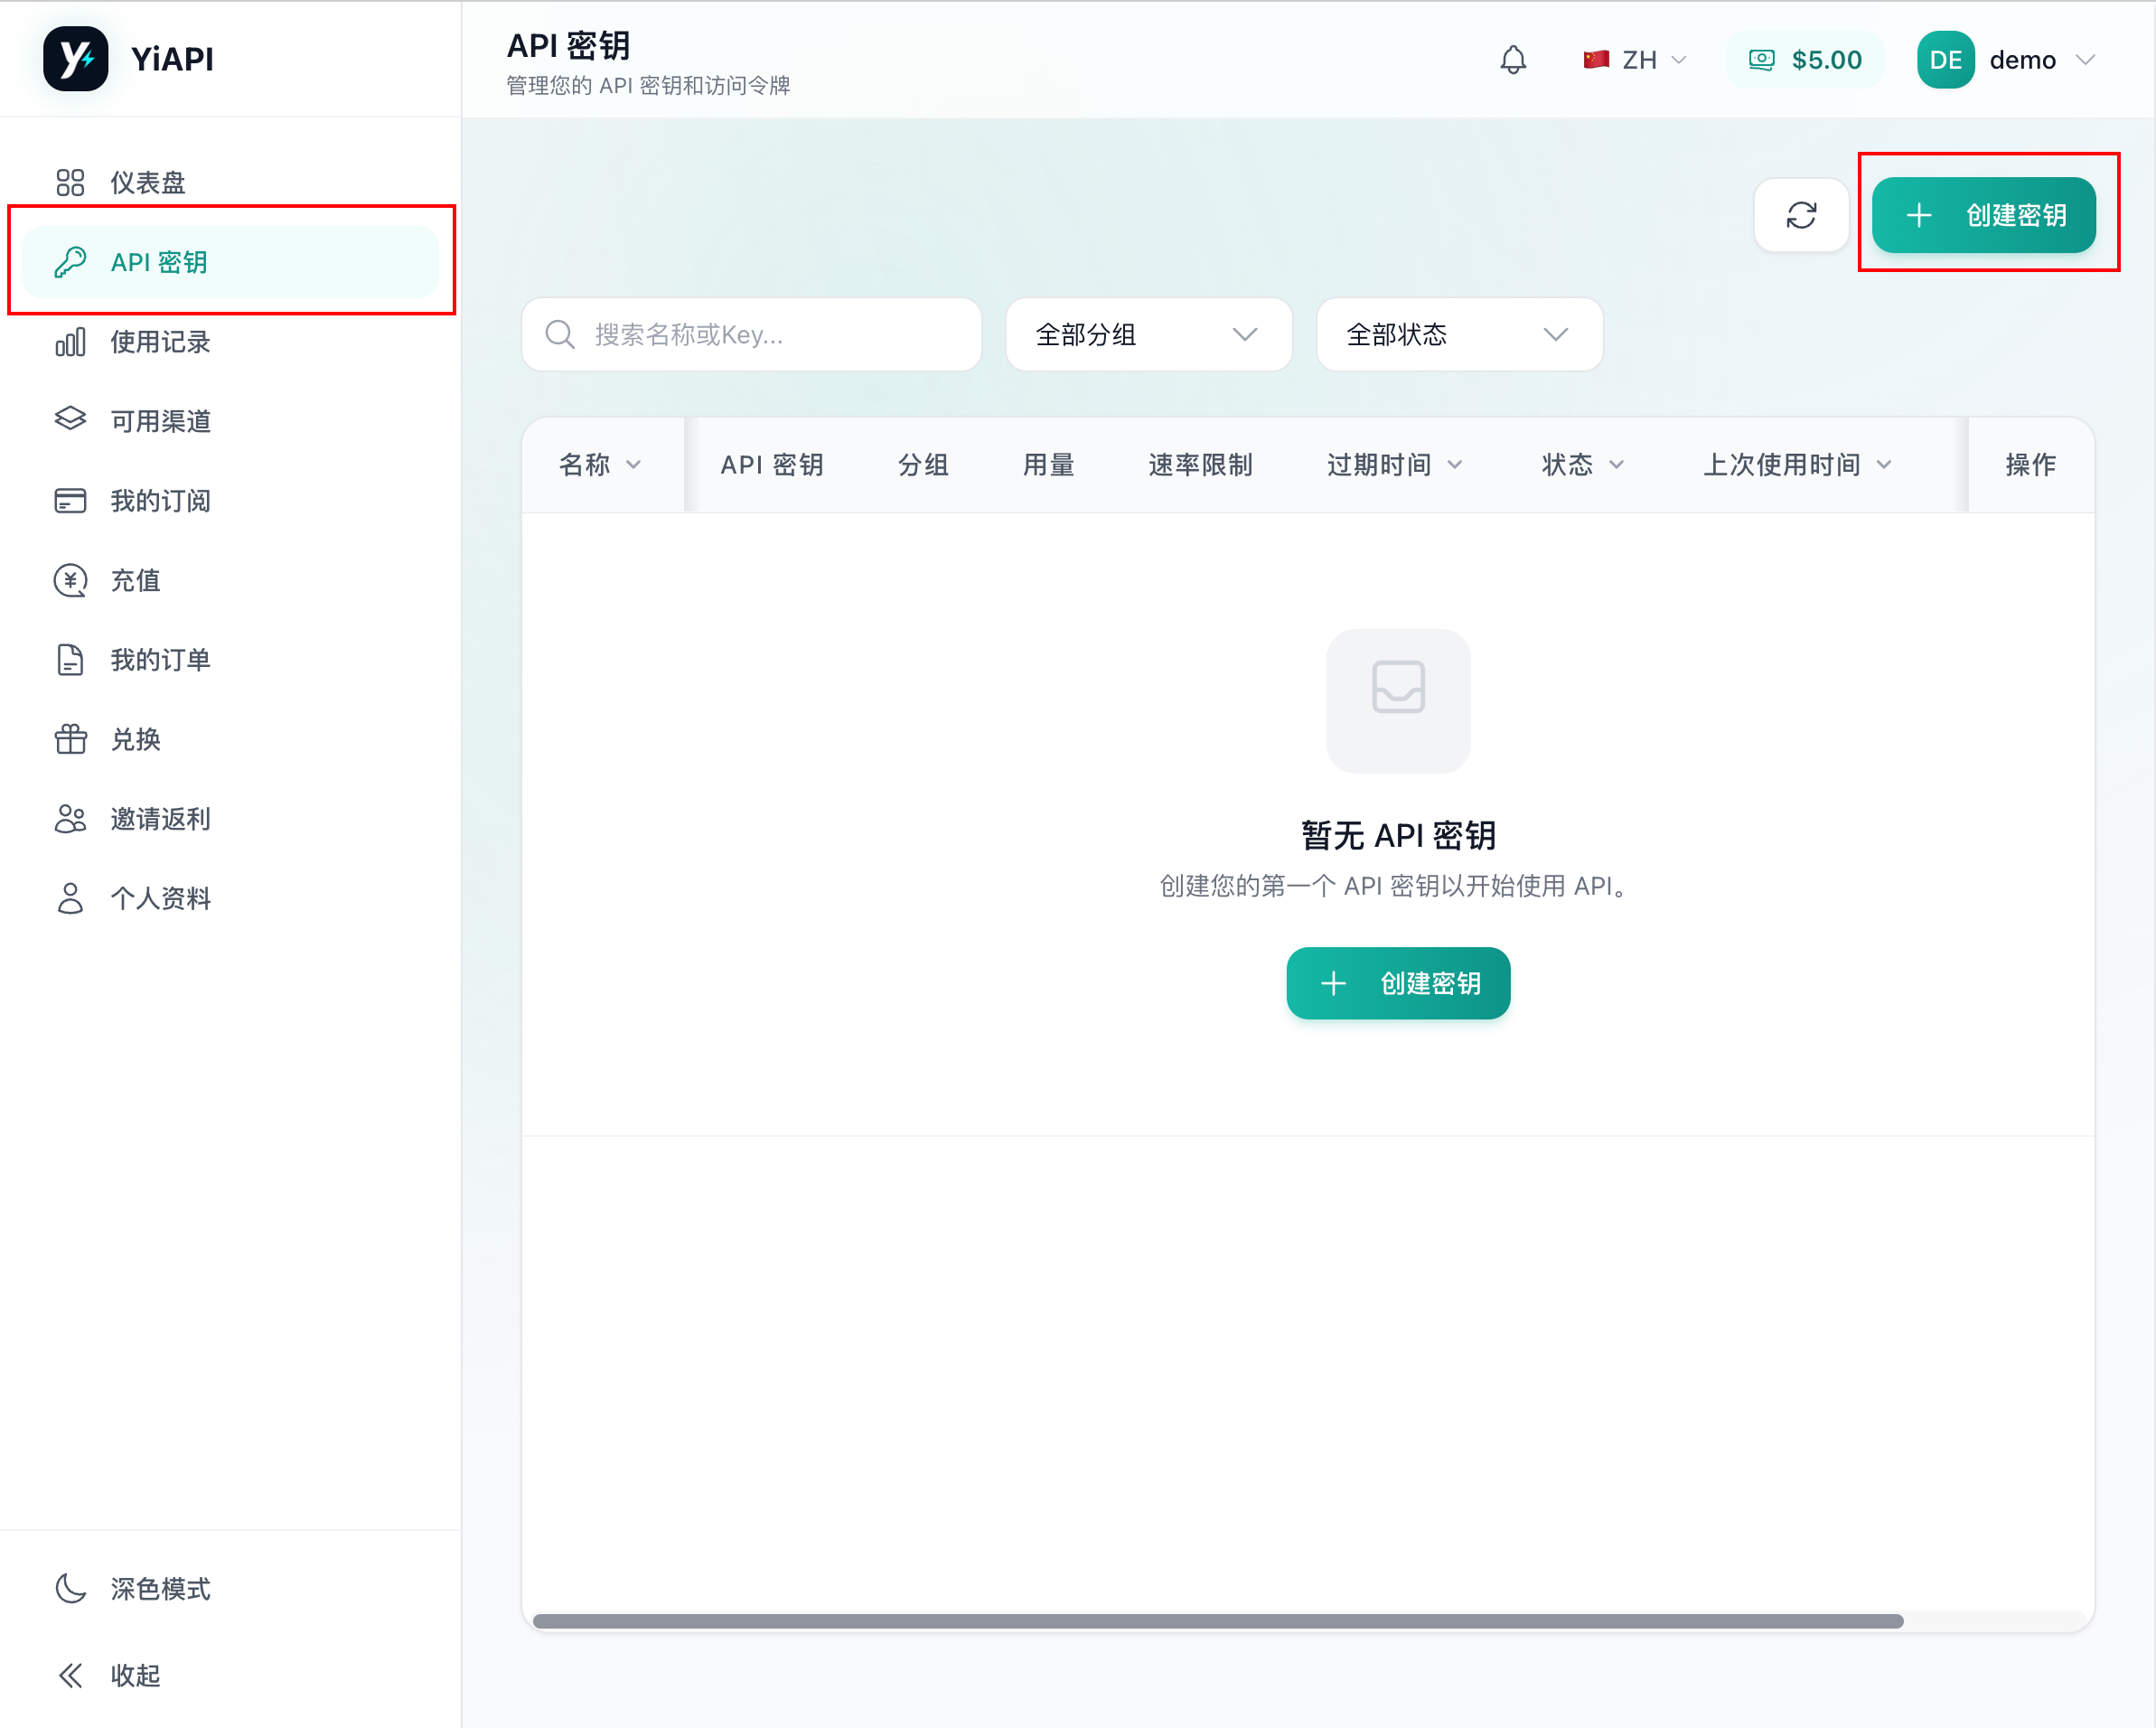Open 邀请返利 menu item
This screenshot has height=1728, width=2156.
[230, 819]
